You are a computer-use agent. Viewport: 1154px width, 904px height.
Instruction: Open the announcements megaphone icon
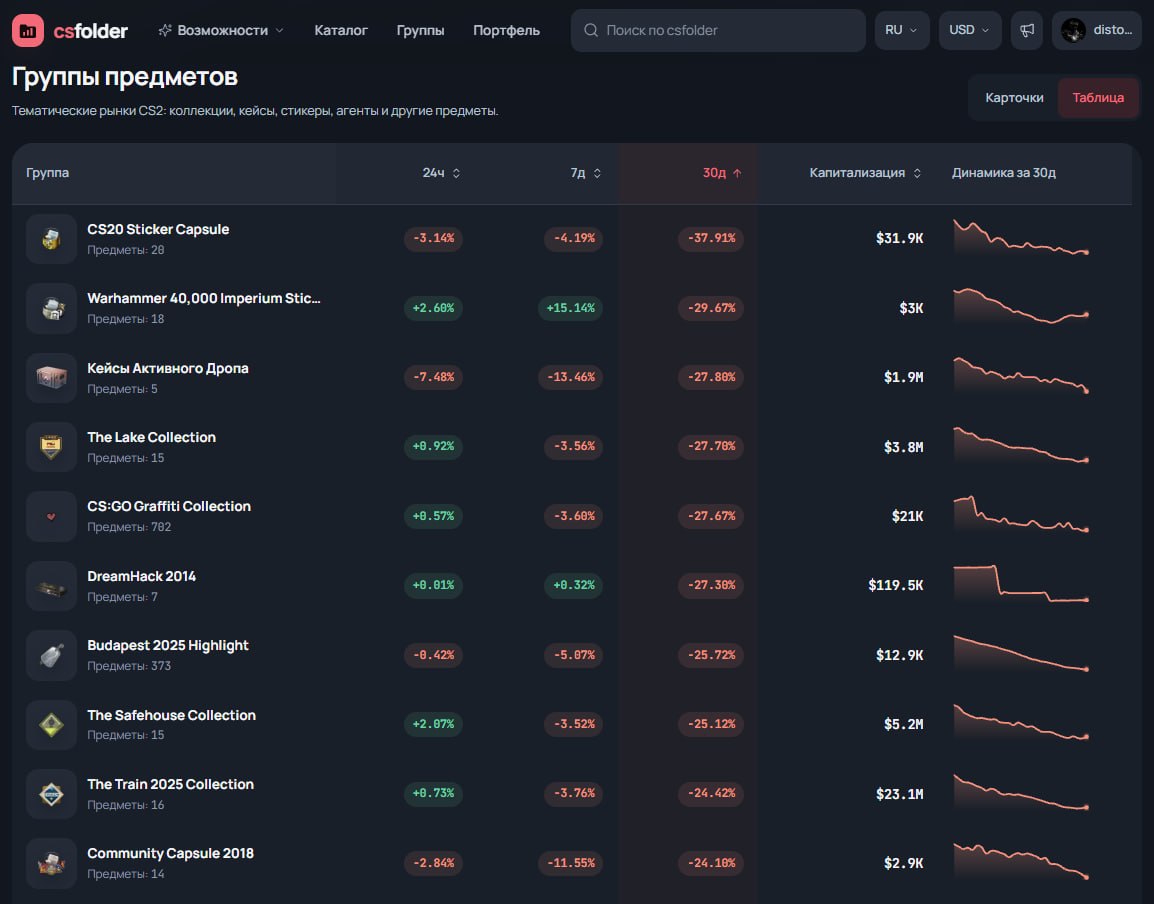tap(1027, 30)
